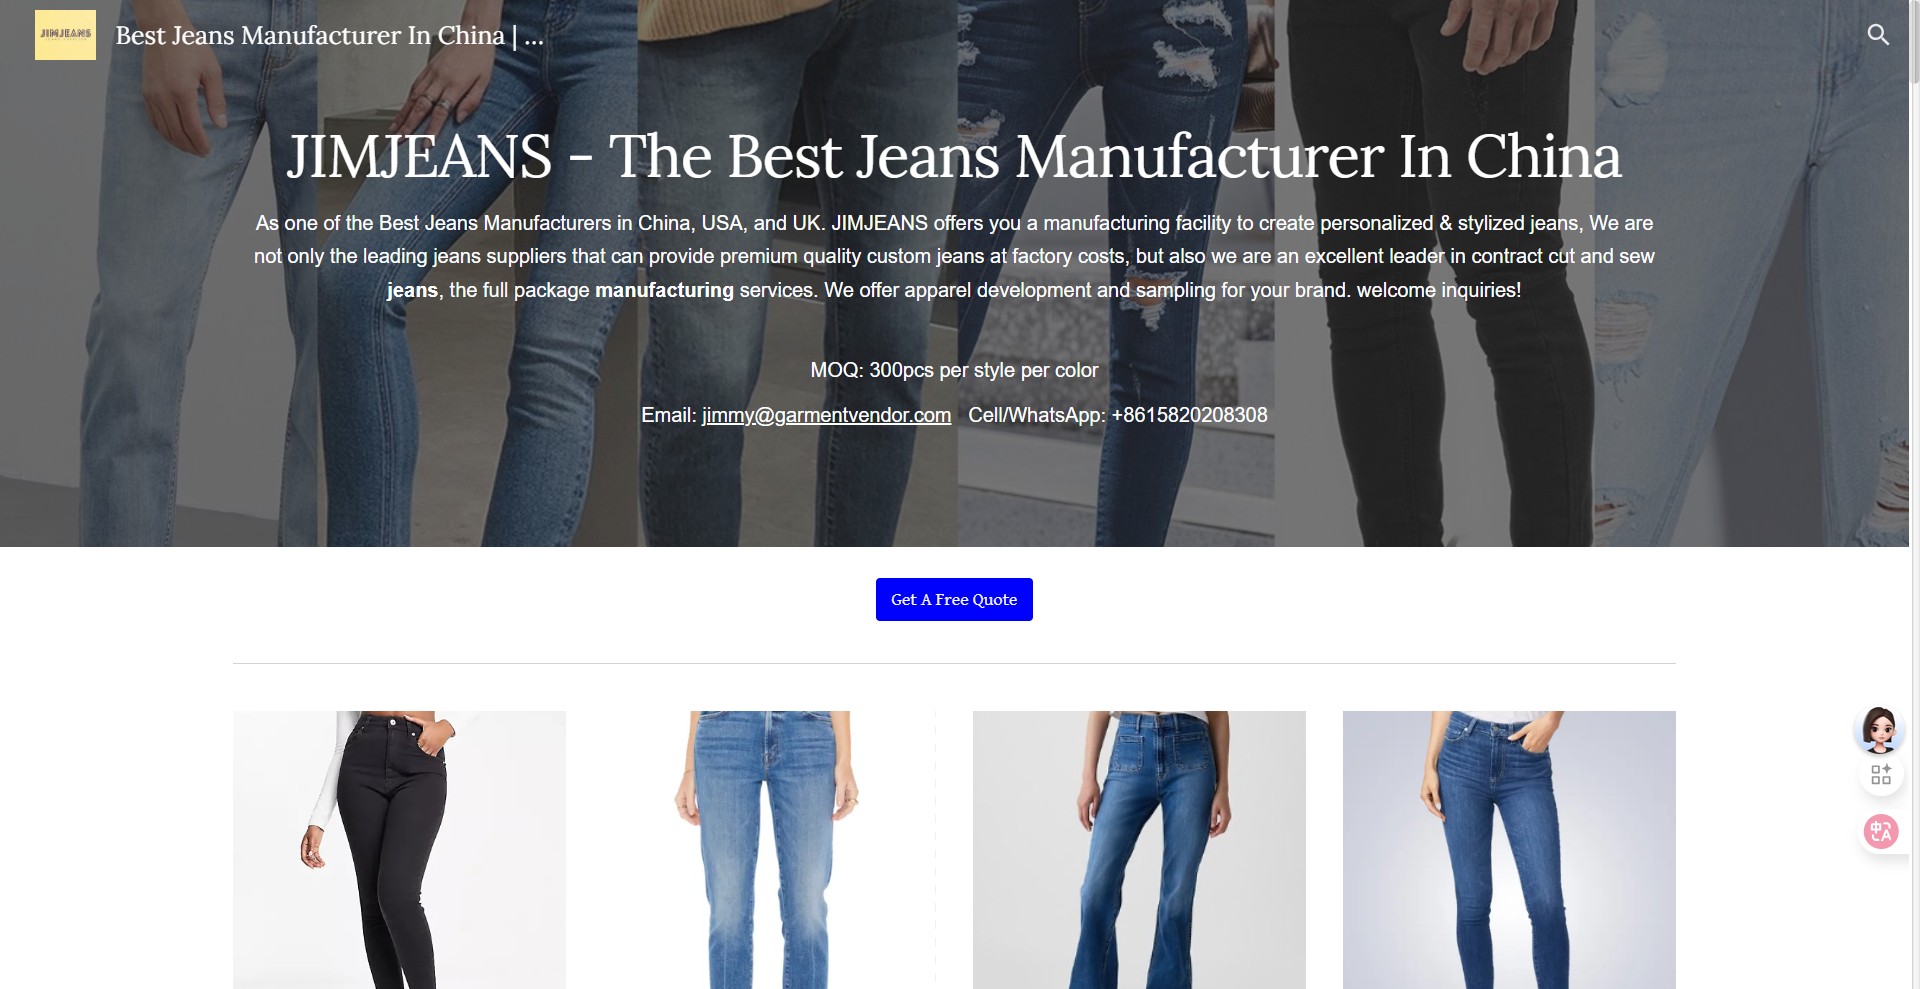Click the pink translate icon
1920x989 pixels.
point(1881,831)
